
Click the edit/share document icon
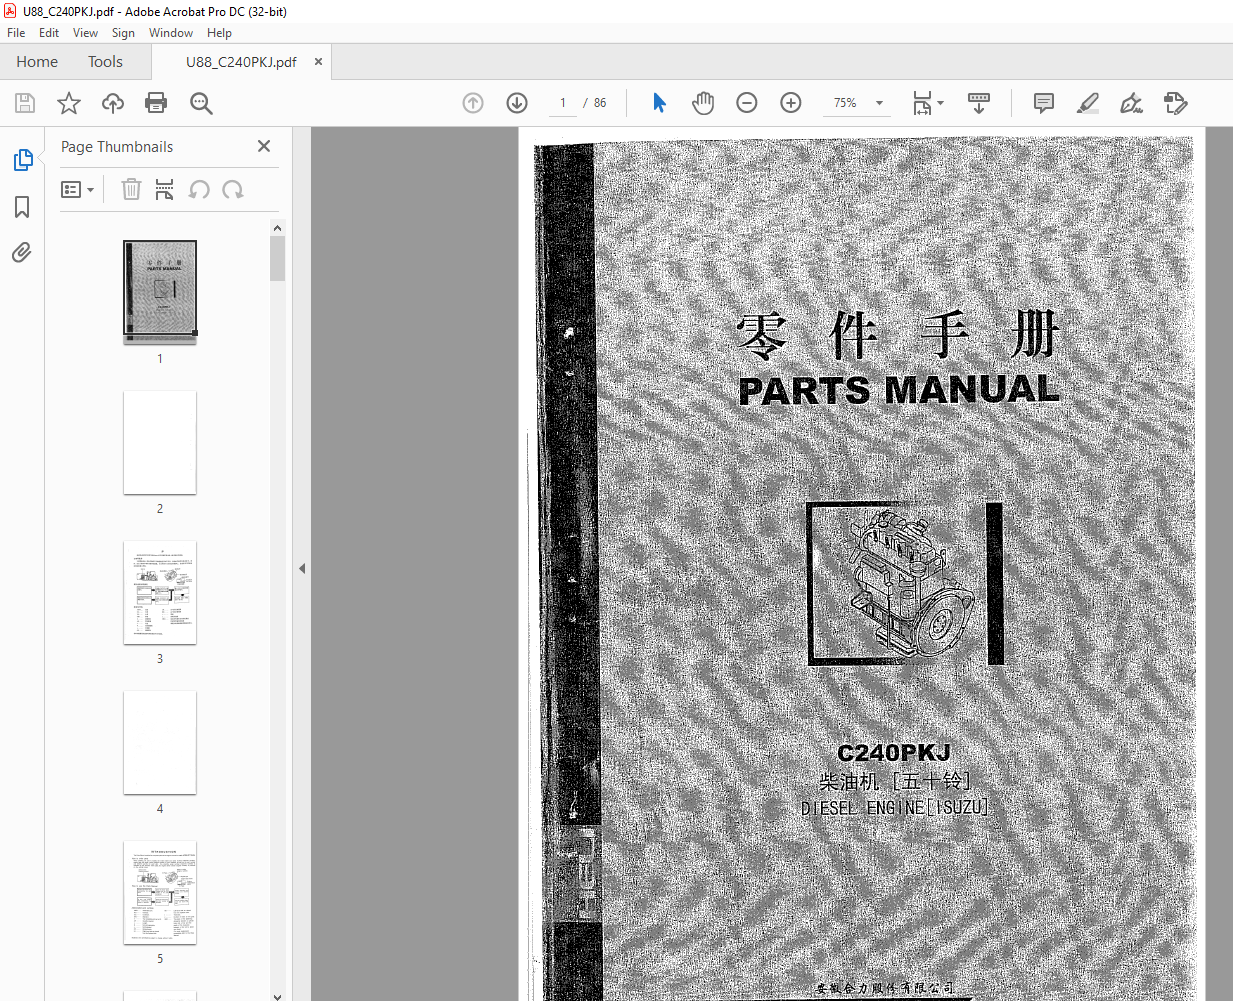1176,103
